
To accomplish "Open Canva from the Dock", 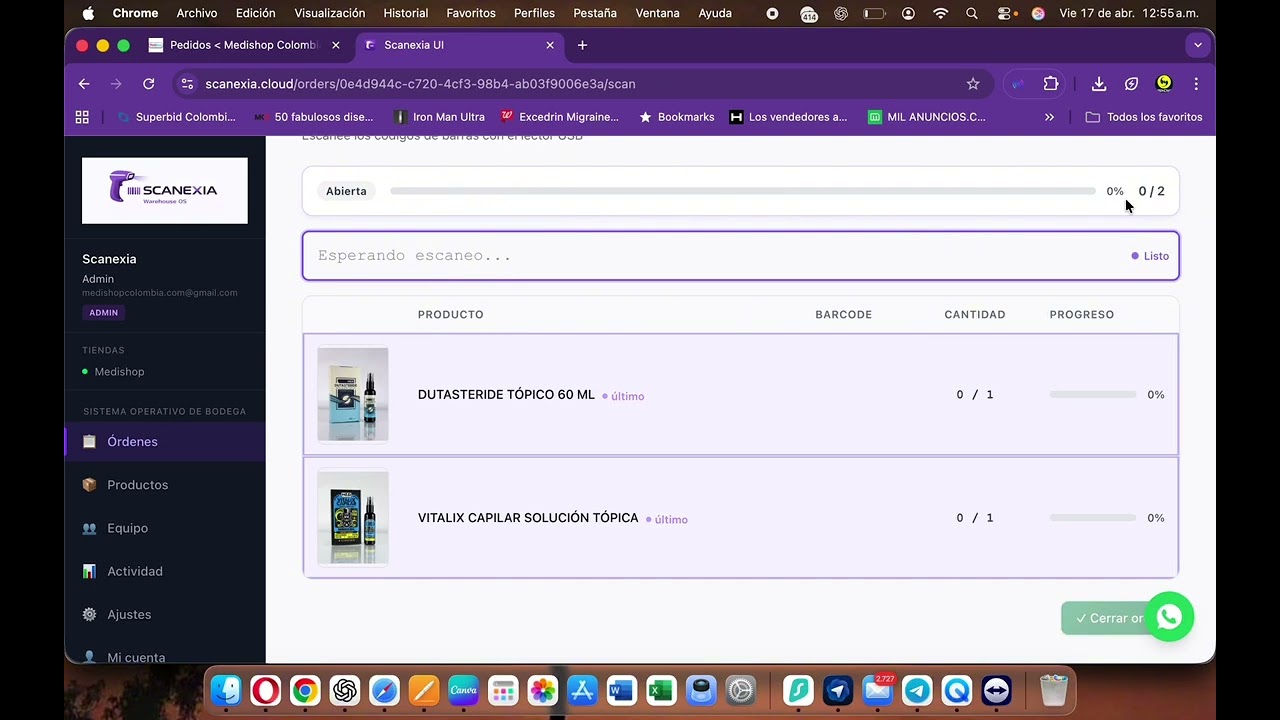I will [x=463, y=690].
